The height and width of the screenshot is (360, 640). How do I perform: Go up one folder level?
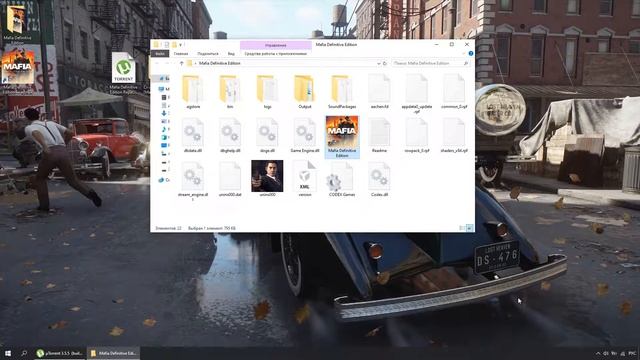182,63
